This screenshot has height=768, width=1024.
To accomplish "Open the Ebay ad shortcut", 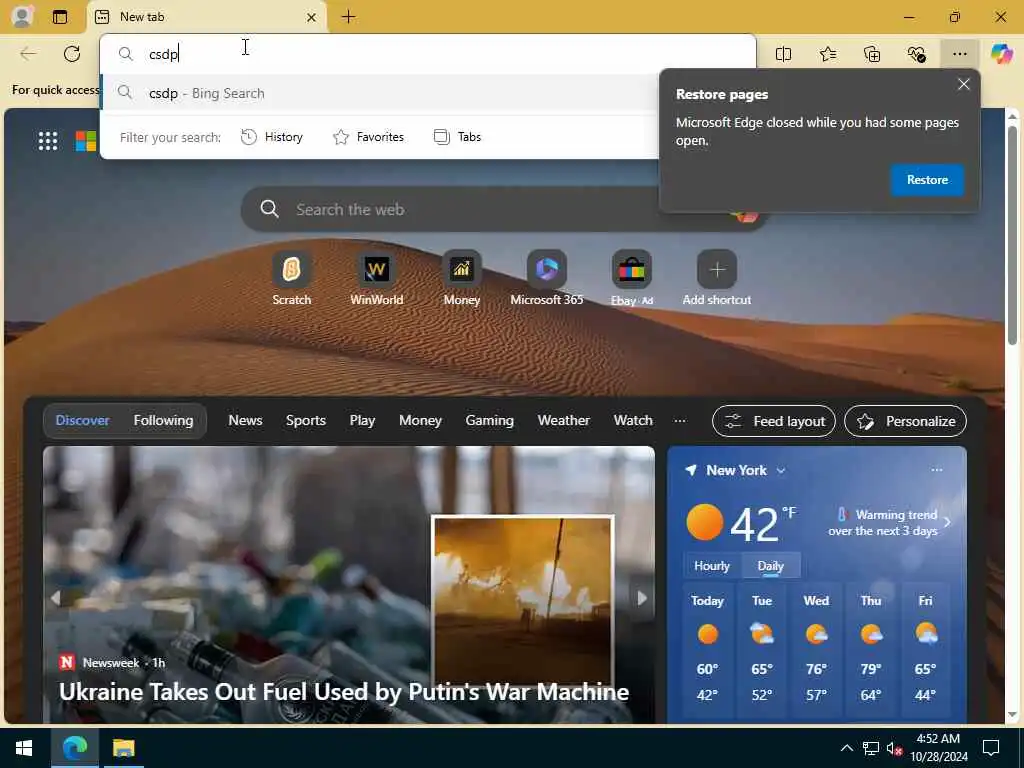I will coord(632,279).
